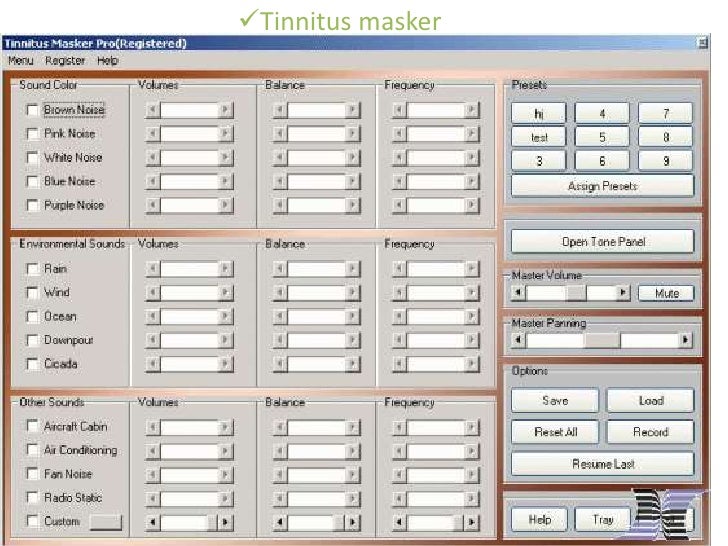
Task: Click the small browse button beside Custom
Action: [x=106, y=522]
